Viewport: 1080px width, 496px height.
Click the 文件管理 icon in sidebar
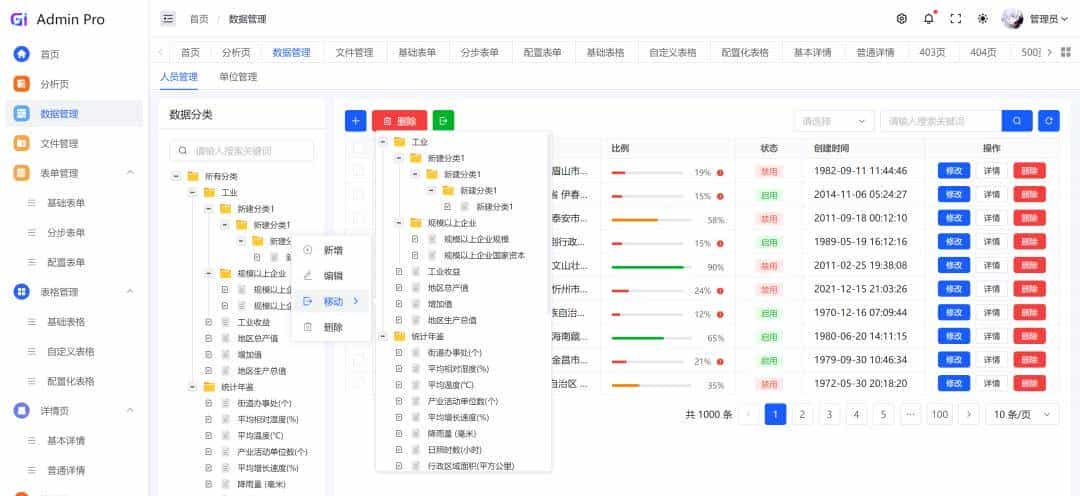(x=21, y=143)
